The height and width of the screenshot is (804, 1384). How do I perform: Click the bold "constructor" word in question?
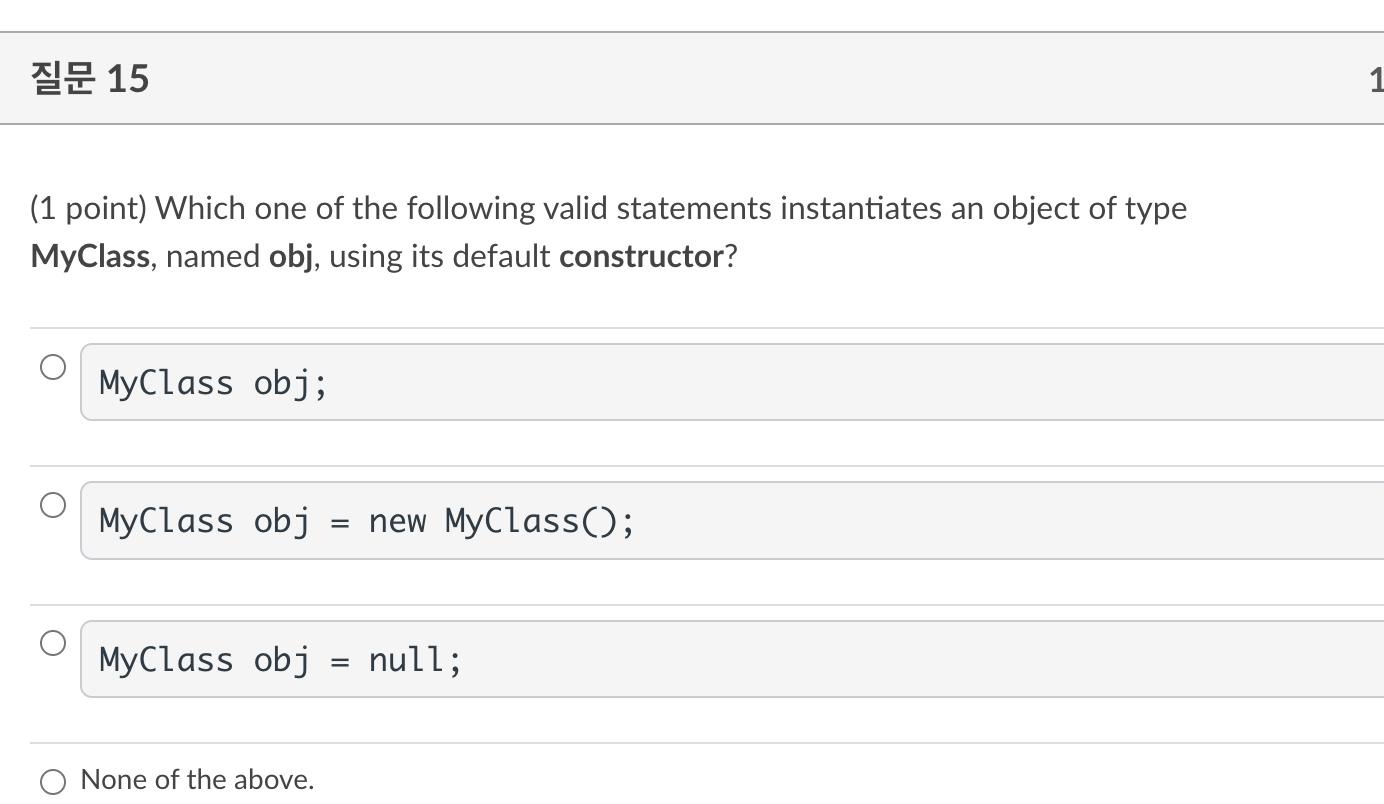(641, 257)
